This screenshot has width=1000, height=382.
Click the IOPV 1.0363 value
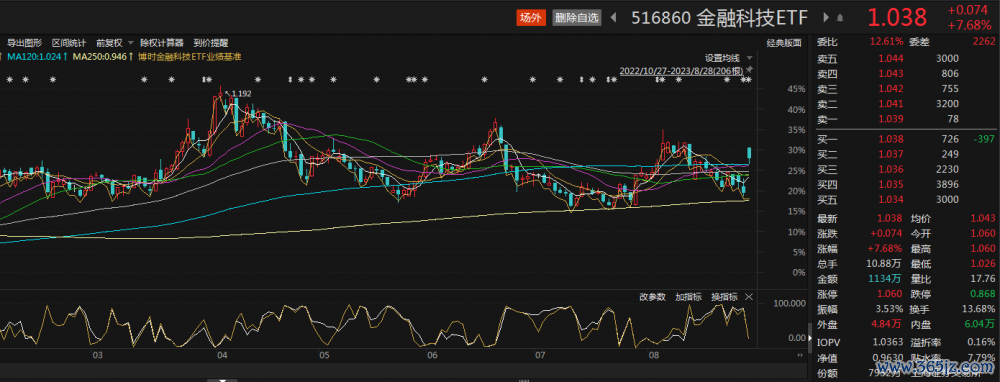888,342
